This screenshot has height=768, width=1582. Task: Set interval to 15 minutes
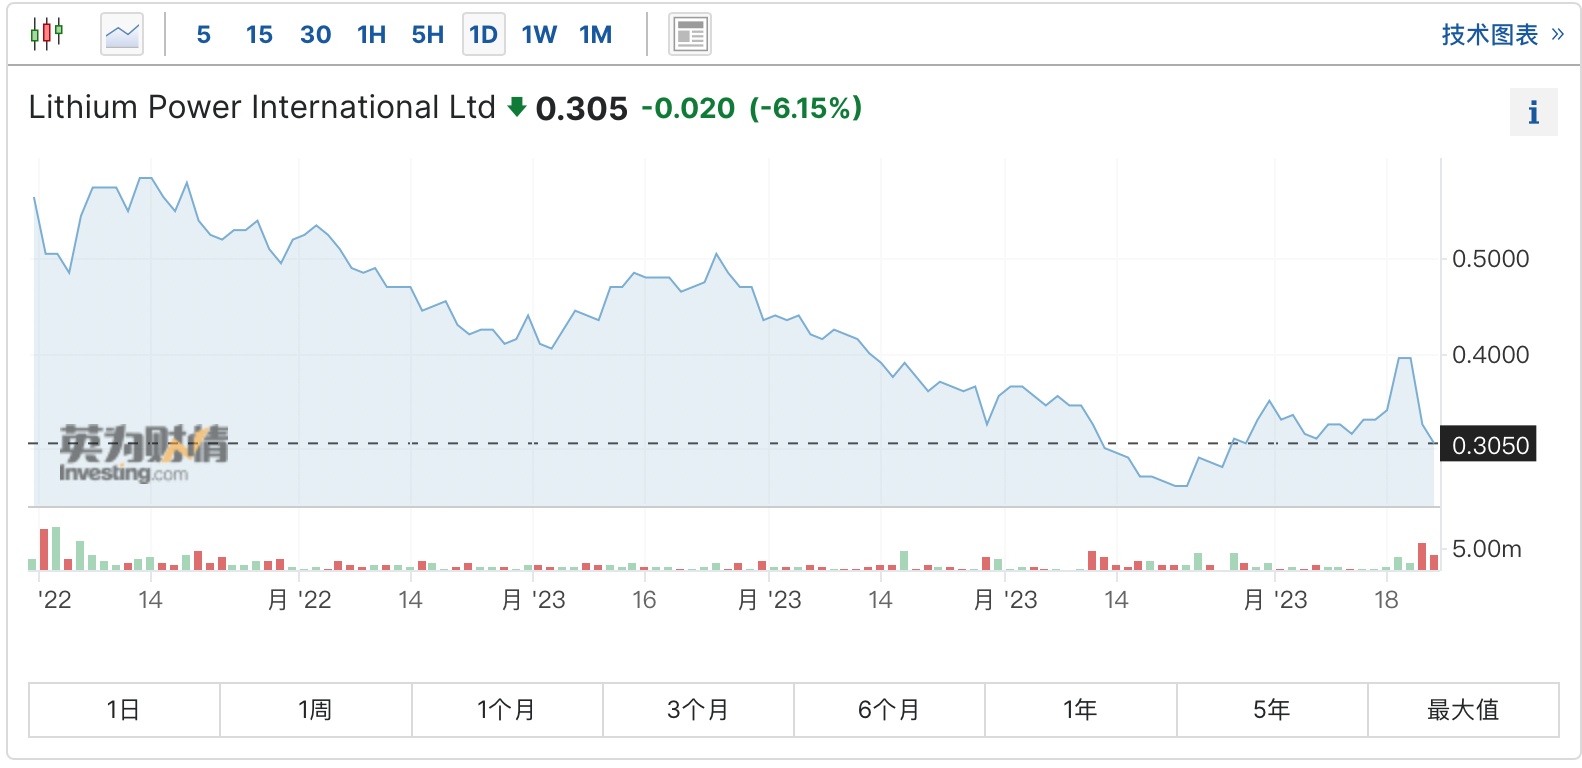pyautogui.click(x=259, y=35)
